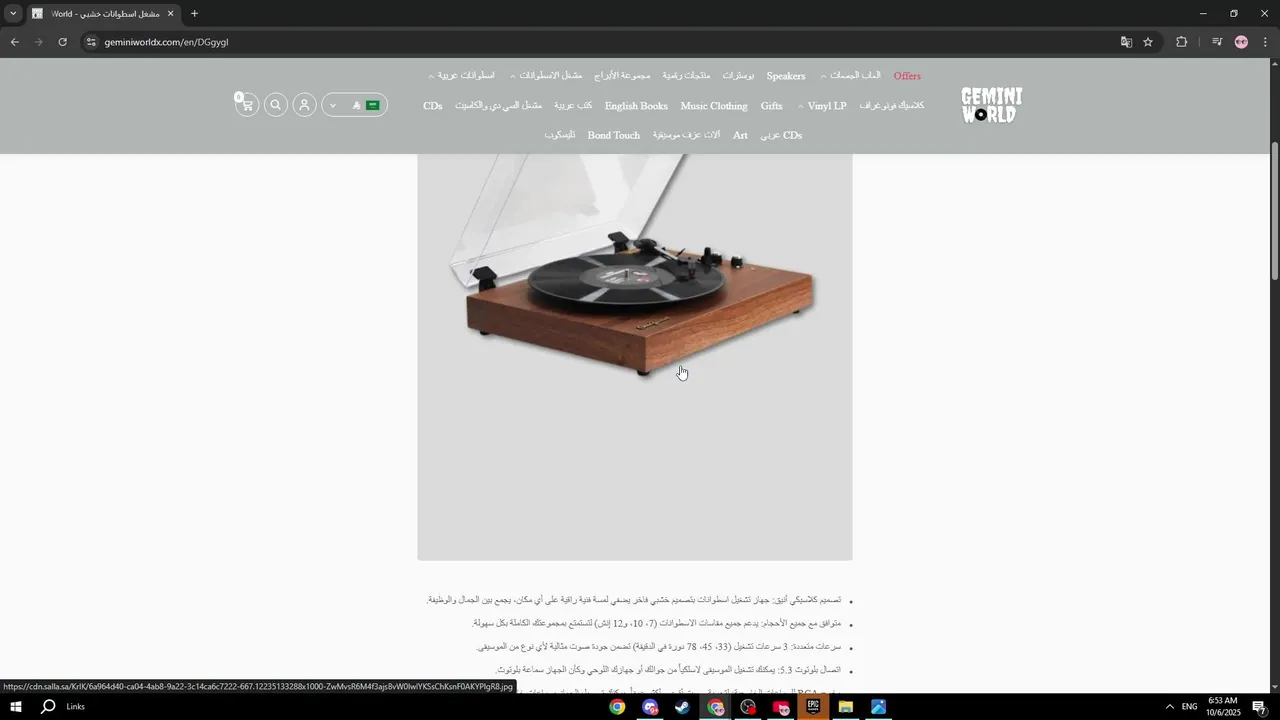
Task: Open the مجموعة الأبراج category
Action: coord(622,76)
